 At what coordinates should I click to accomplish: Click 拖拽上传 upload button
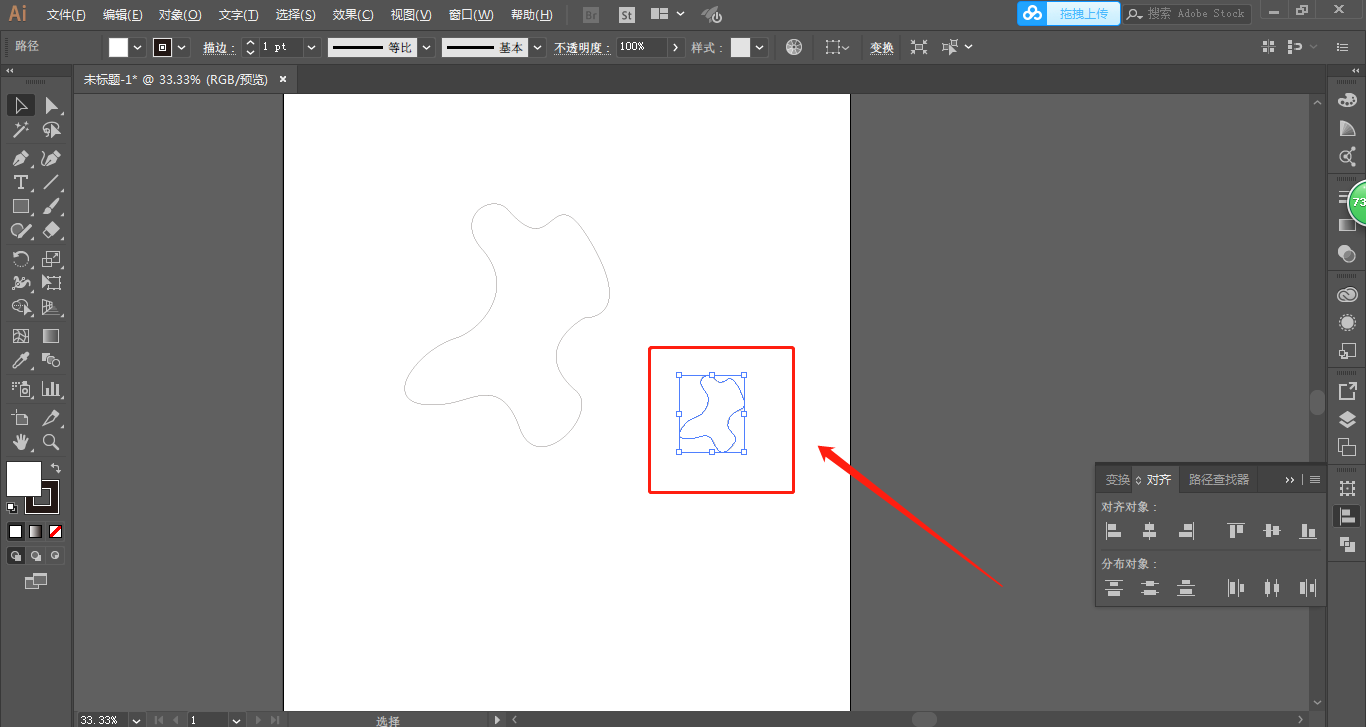[x=1069, y=13]
